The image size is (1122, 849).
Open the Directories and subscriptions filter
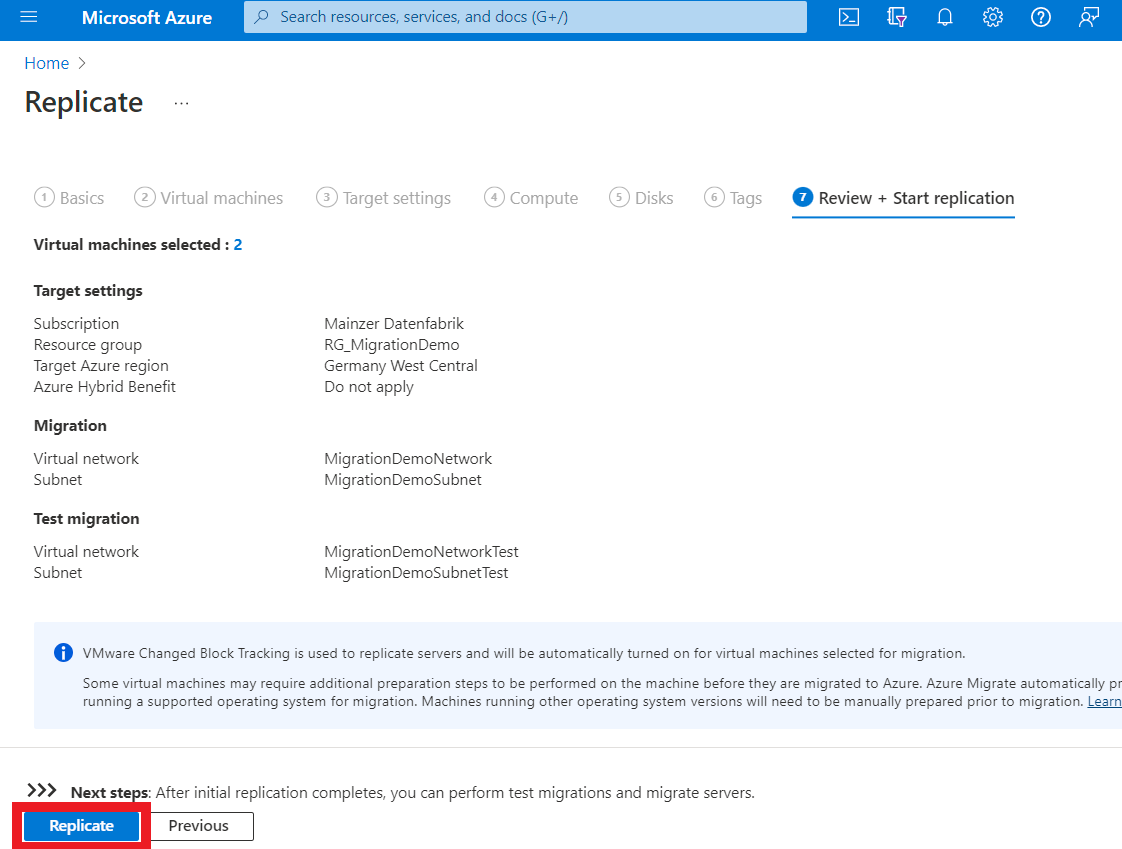897,17
